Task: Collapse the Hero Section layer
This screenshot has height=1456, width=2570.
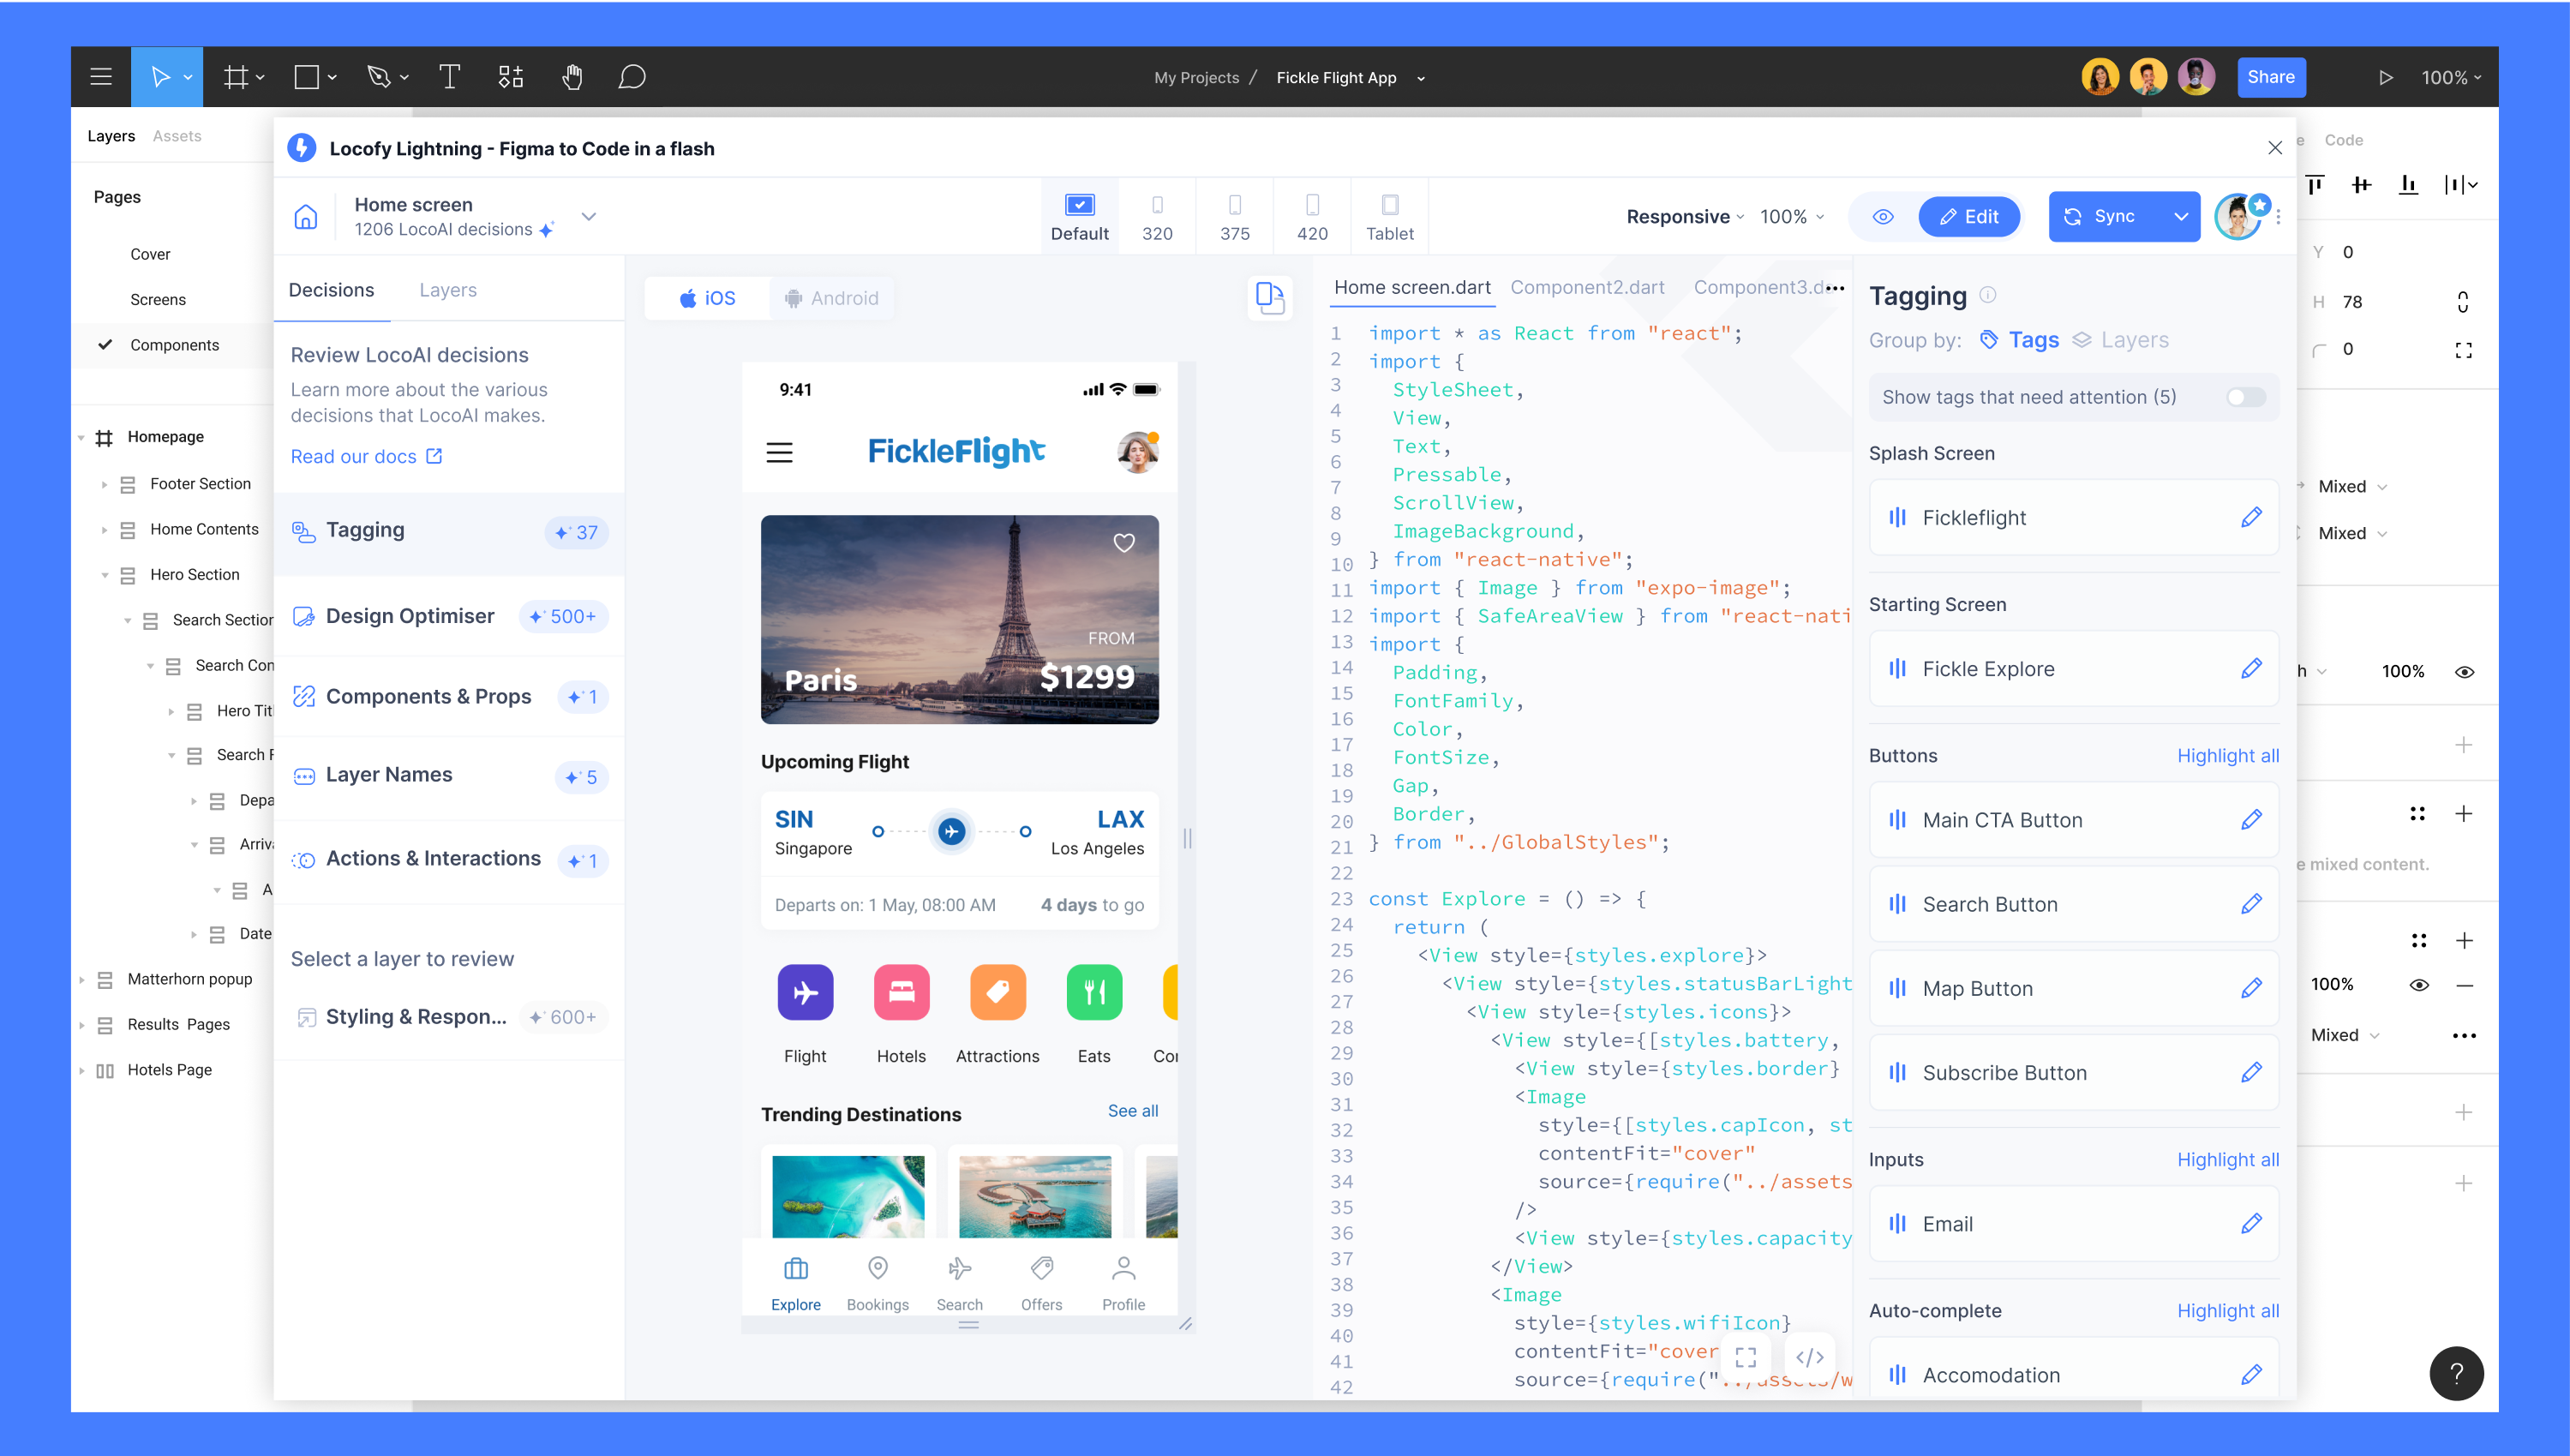Action: click(x=104, y=575)
